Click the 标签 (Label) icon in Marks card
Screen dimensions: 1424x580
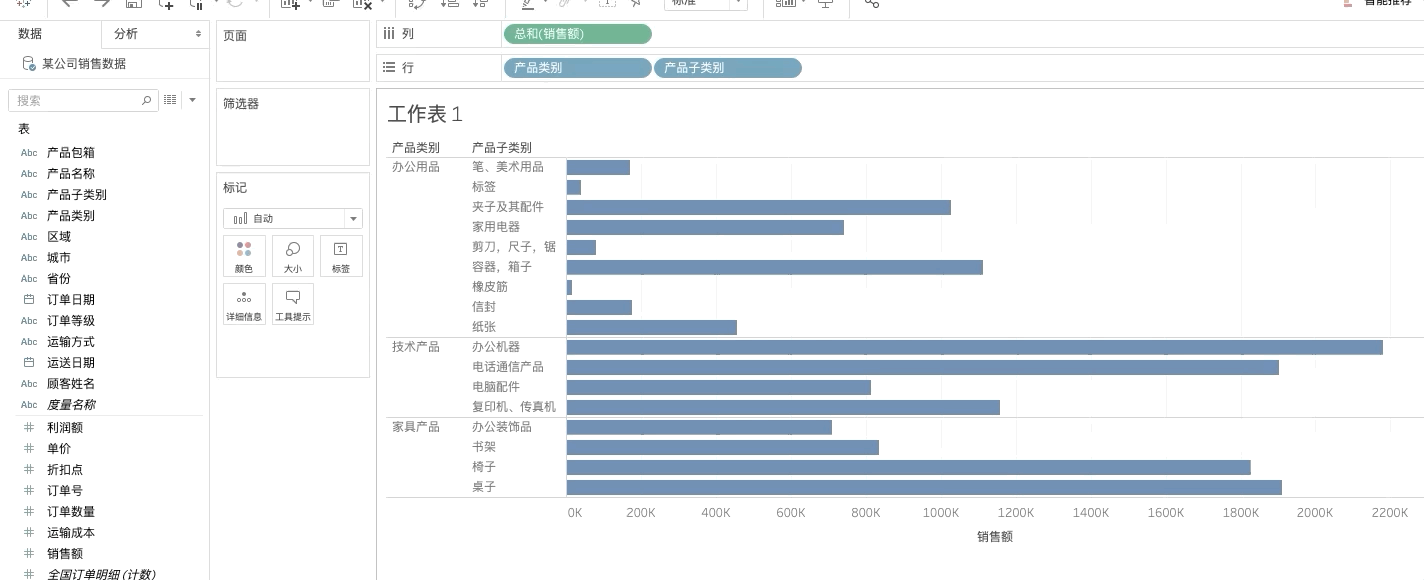point(341,256)
